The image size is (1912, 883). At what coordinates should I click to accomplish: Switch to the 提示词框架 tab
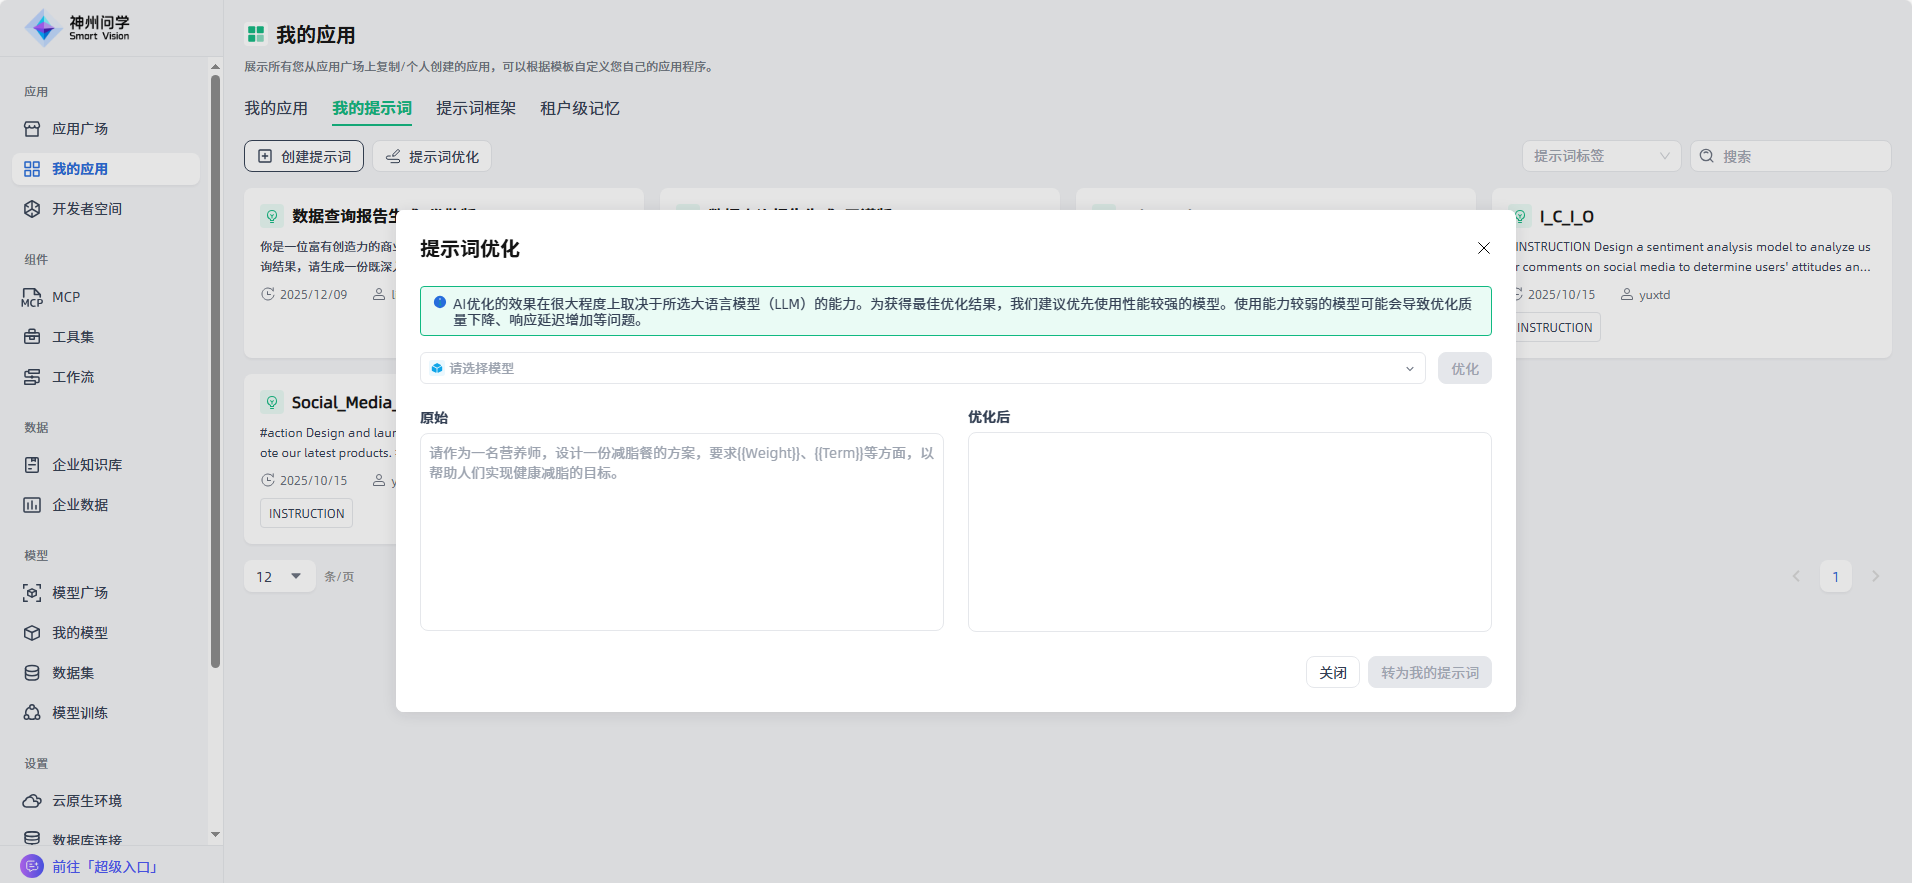pyautogui.click(x=476, y=108)
